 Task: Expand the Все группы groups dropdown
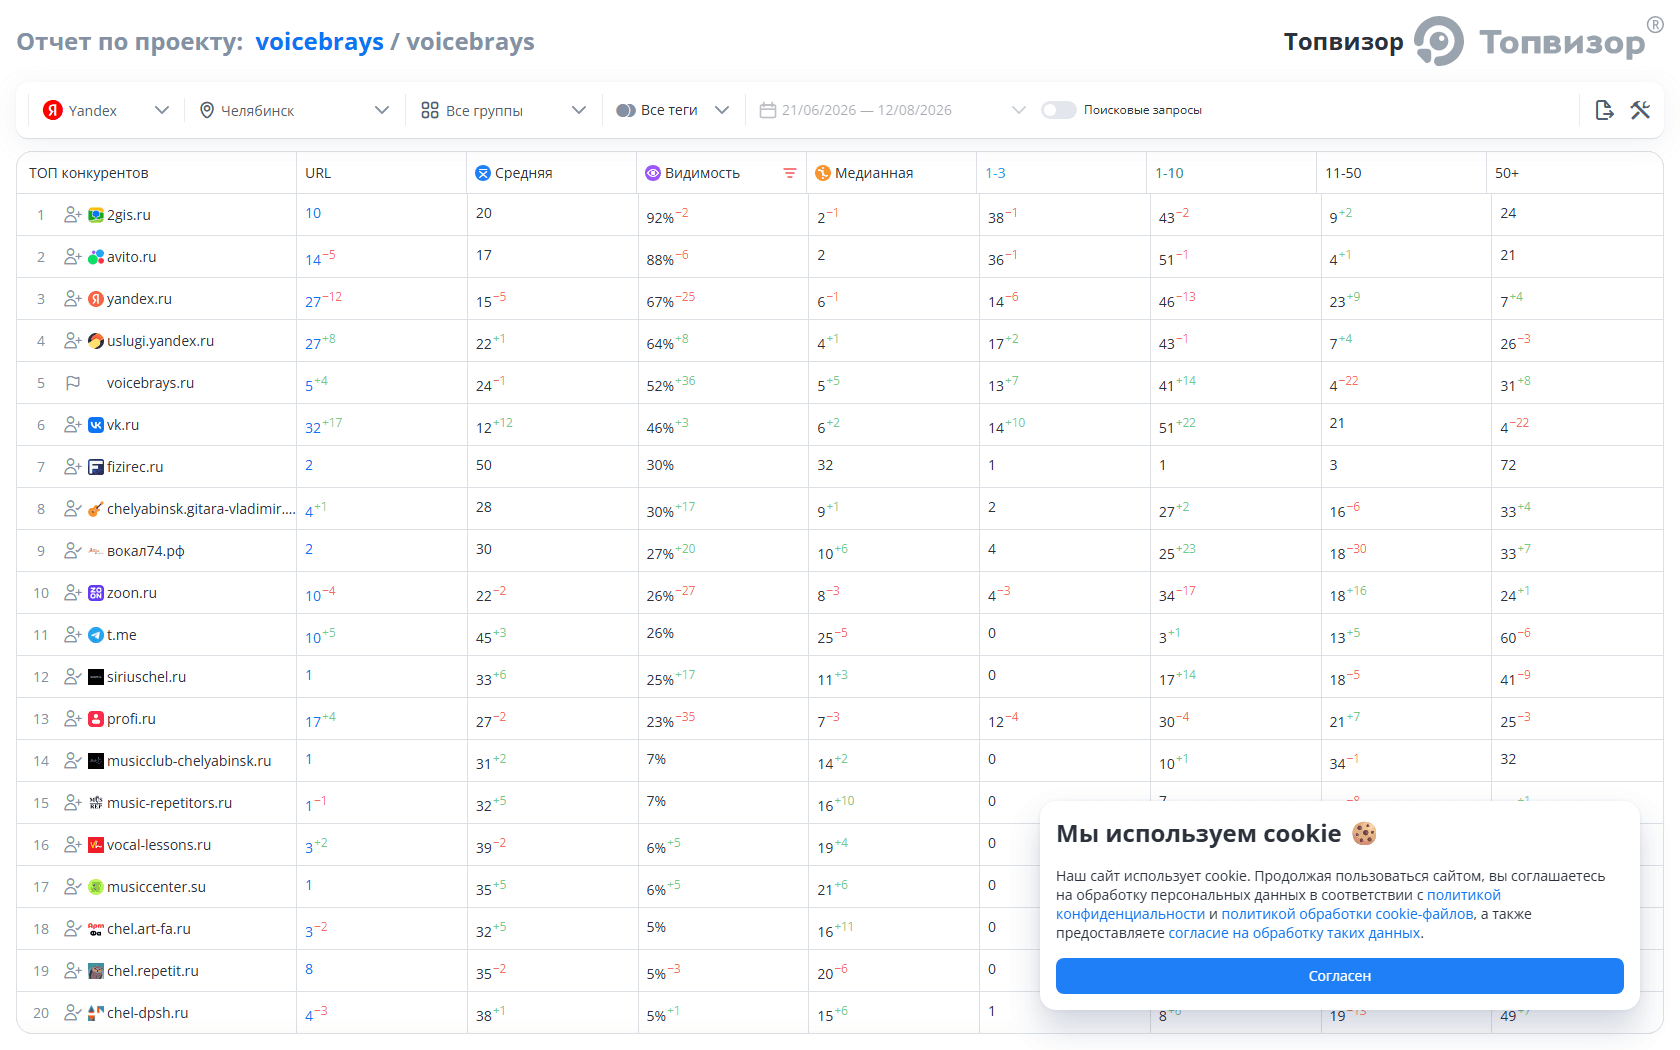tap(503, 110)
